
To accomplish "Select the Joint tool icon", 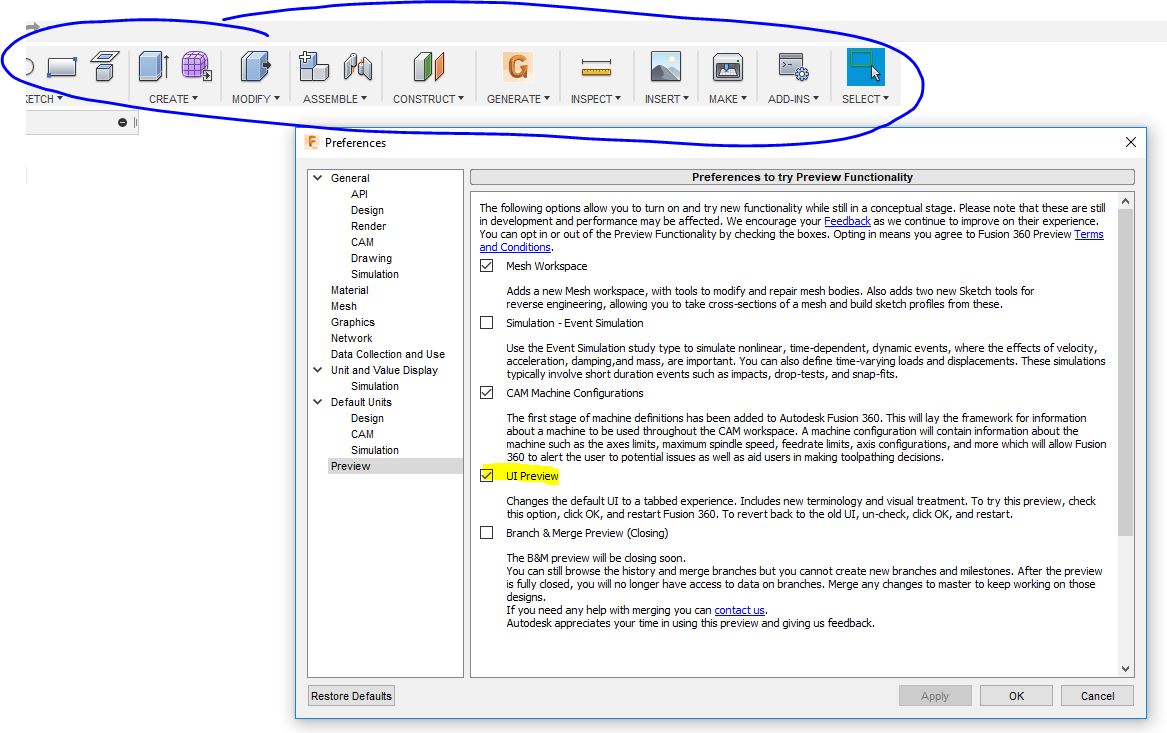I will coord(358,66).
